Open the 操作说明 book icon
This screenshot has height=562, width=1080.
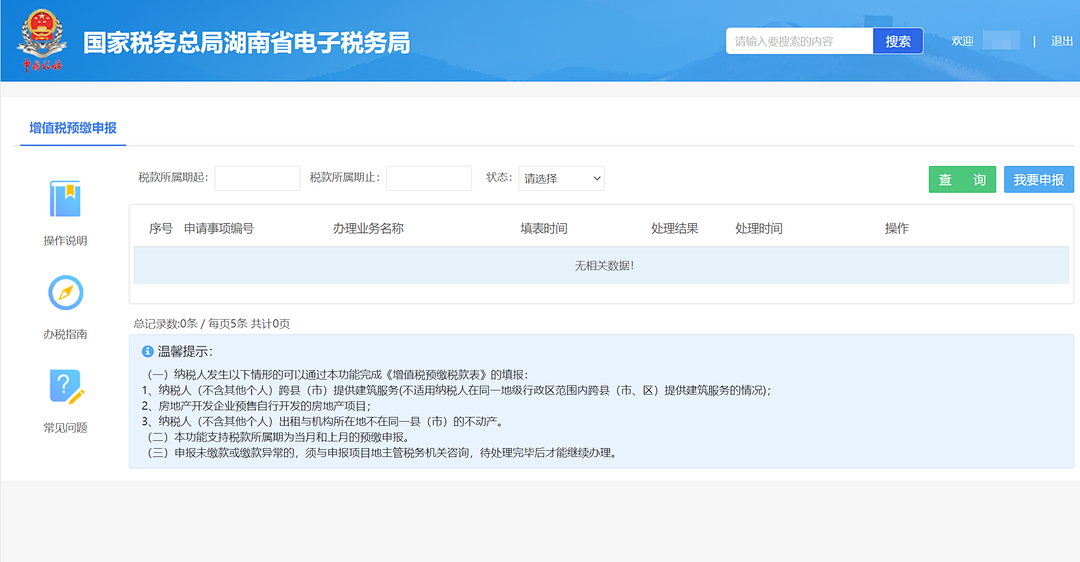point(65,199)
